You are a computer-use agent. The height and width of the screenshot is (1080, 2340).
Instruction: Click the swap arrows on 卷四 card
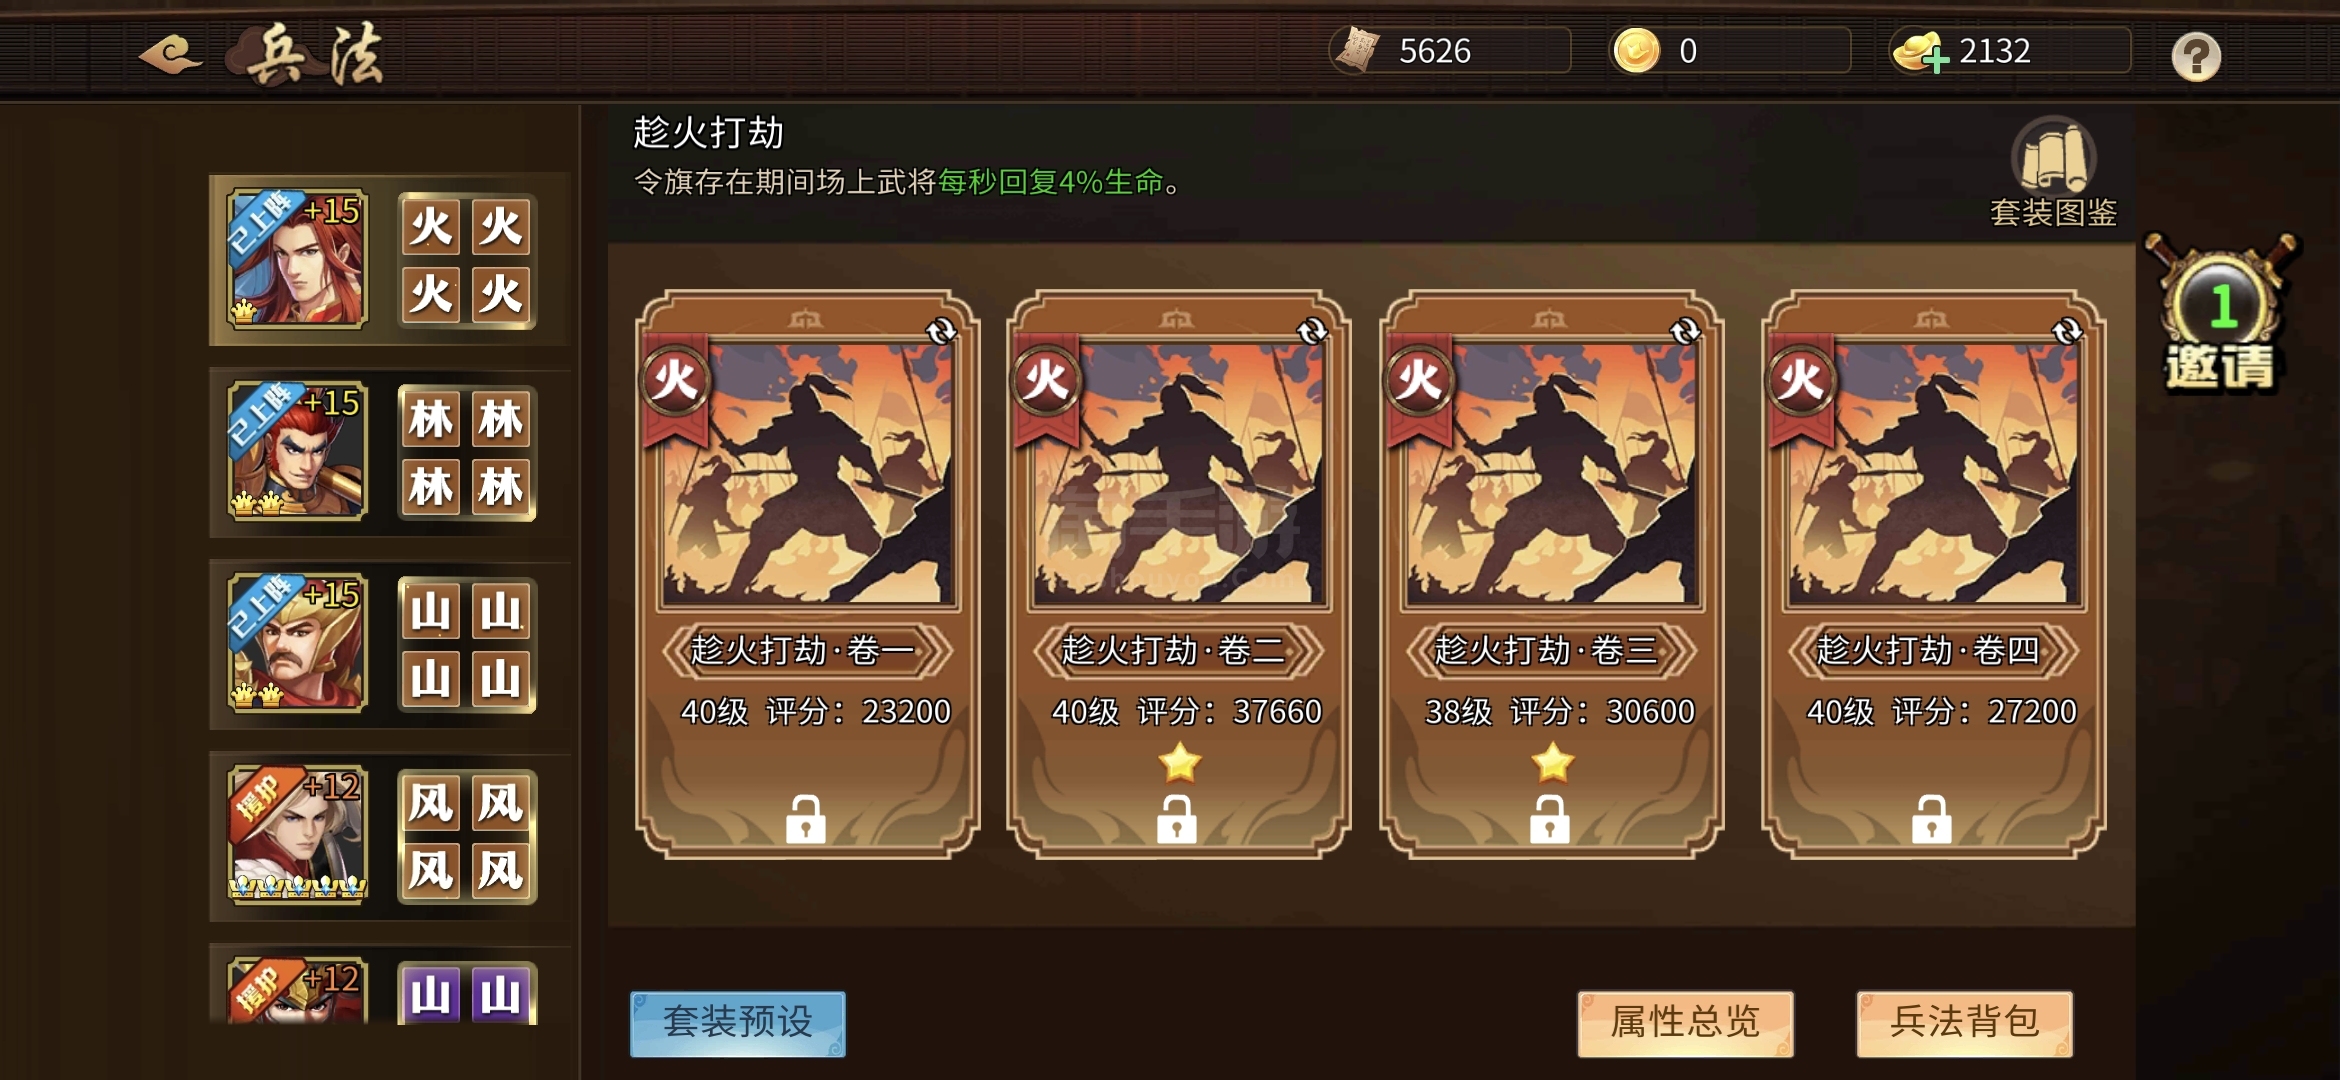pos(2066,331)
